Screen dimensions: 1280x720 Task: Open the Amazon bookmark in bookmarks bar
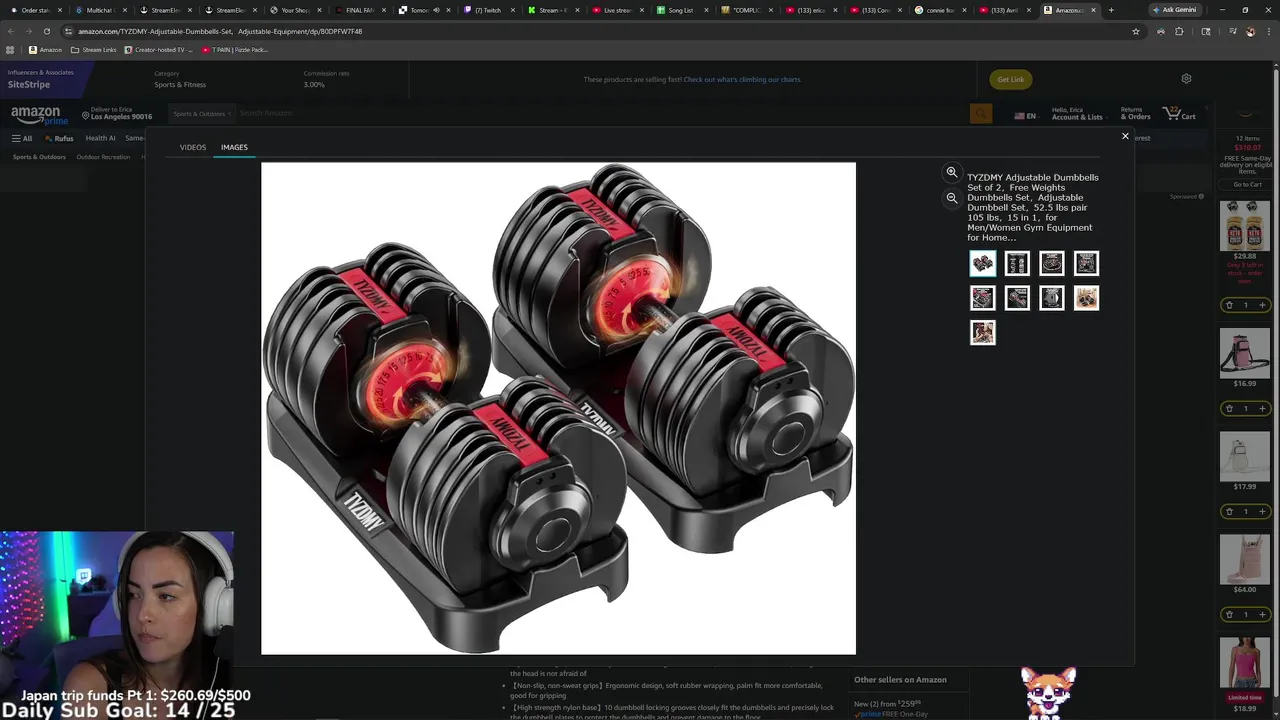click(x=45, y=50)
